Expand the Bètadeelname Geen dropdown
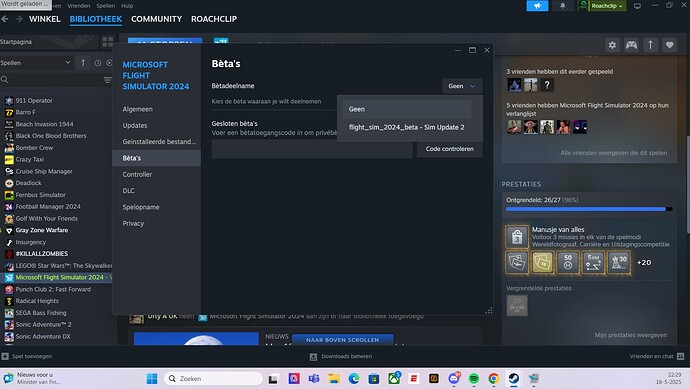Viewport: 690px width, 389px height. point(462,86)
